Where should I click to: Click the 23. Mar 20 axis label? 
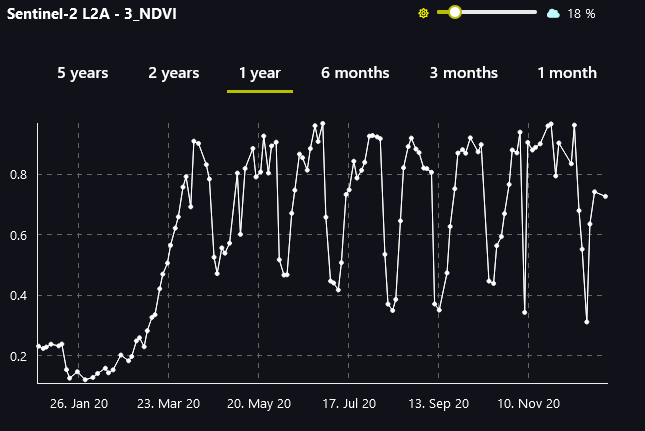click(x=169, y=403)
